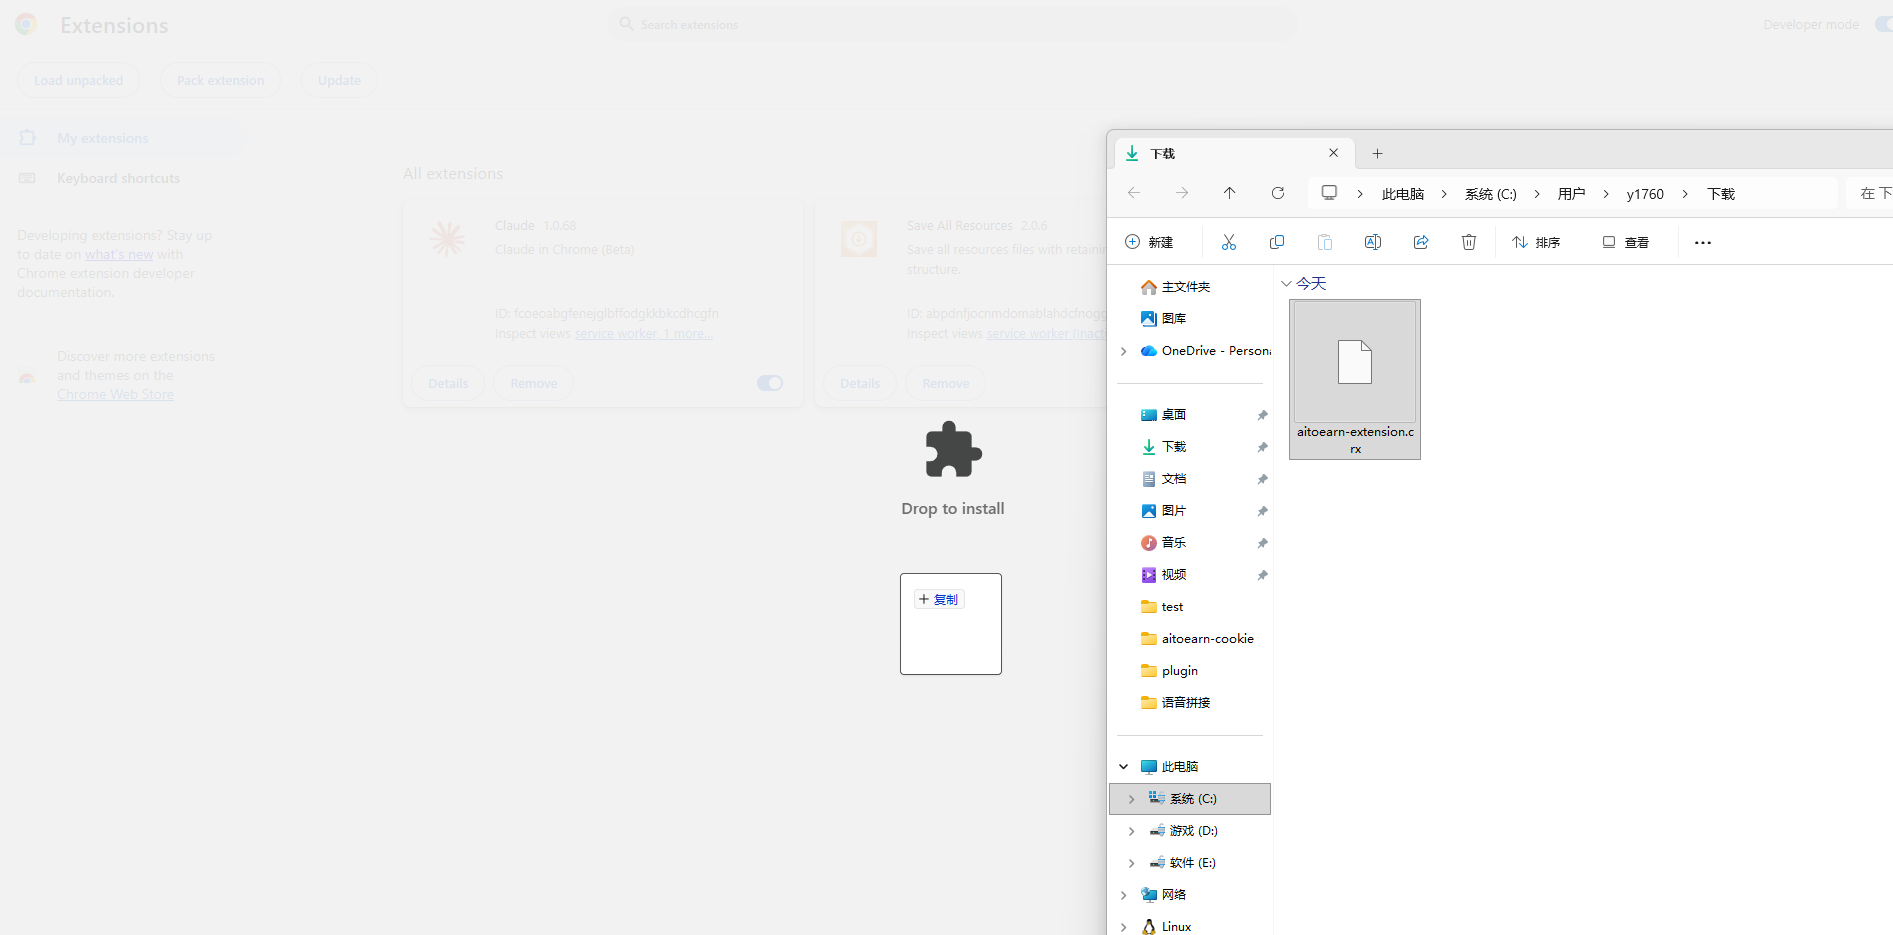The image size is (1893, 935).
Task: Select the aitoearn-extension.crx file
Action: click(1354, 378)
